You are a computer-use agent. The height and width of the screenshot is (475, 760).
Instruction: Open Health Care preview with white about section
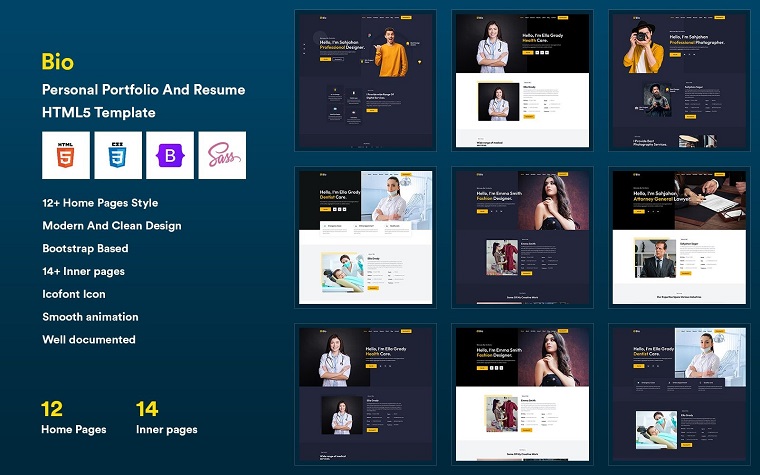[x=520, y=80]
